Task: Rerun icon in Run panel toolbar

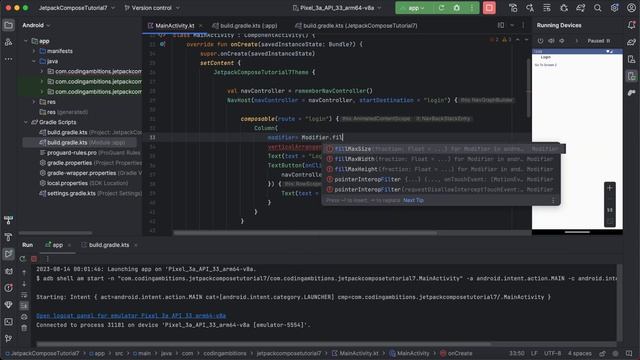Action: [x=23, y=259]
